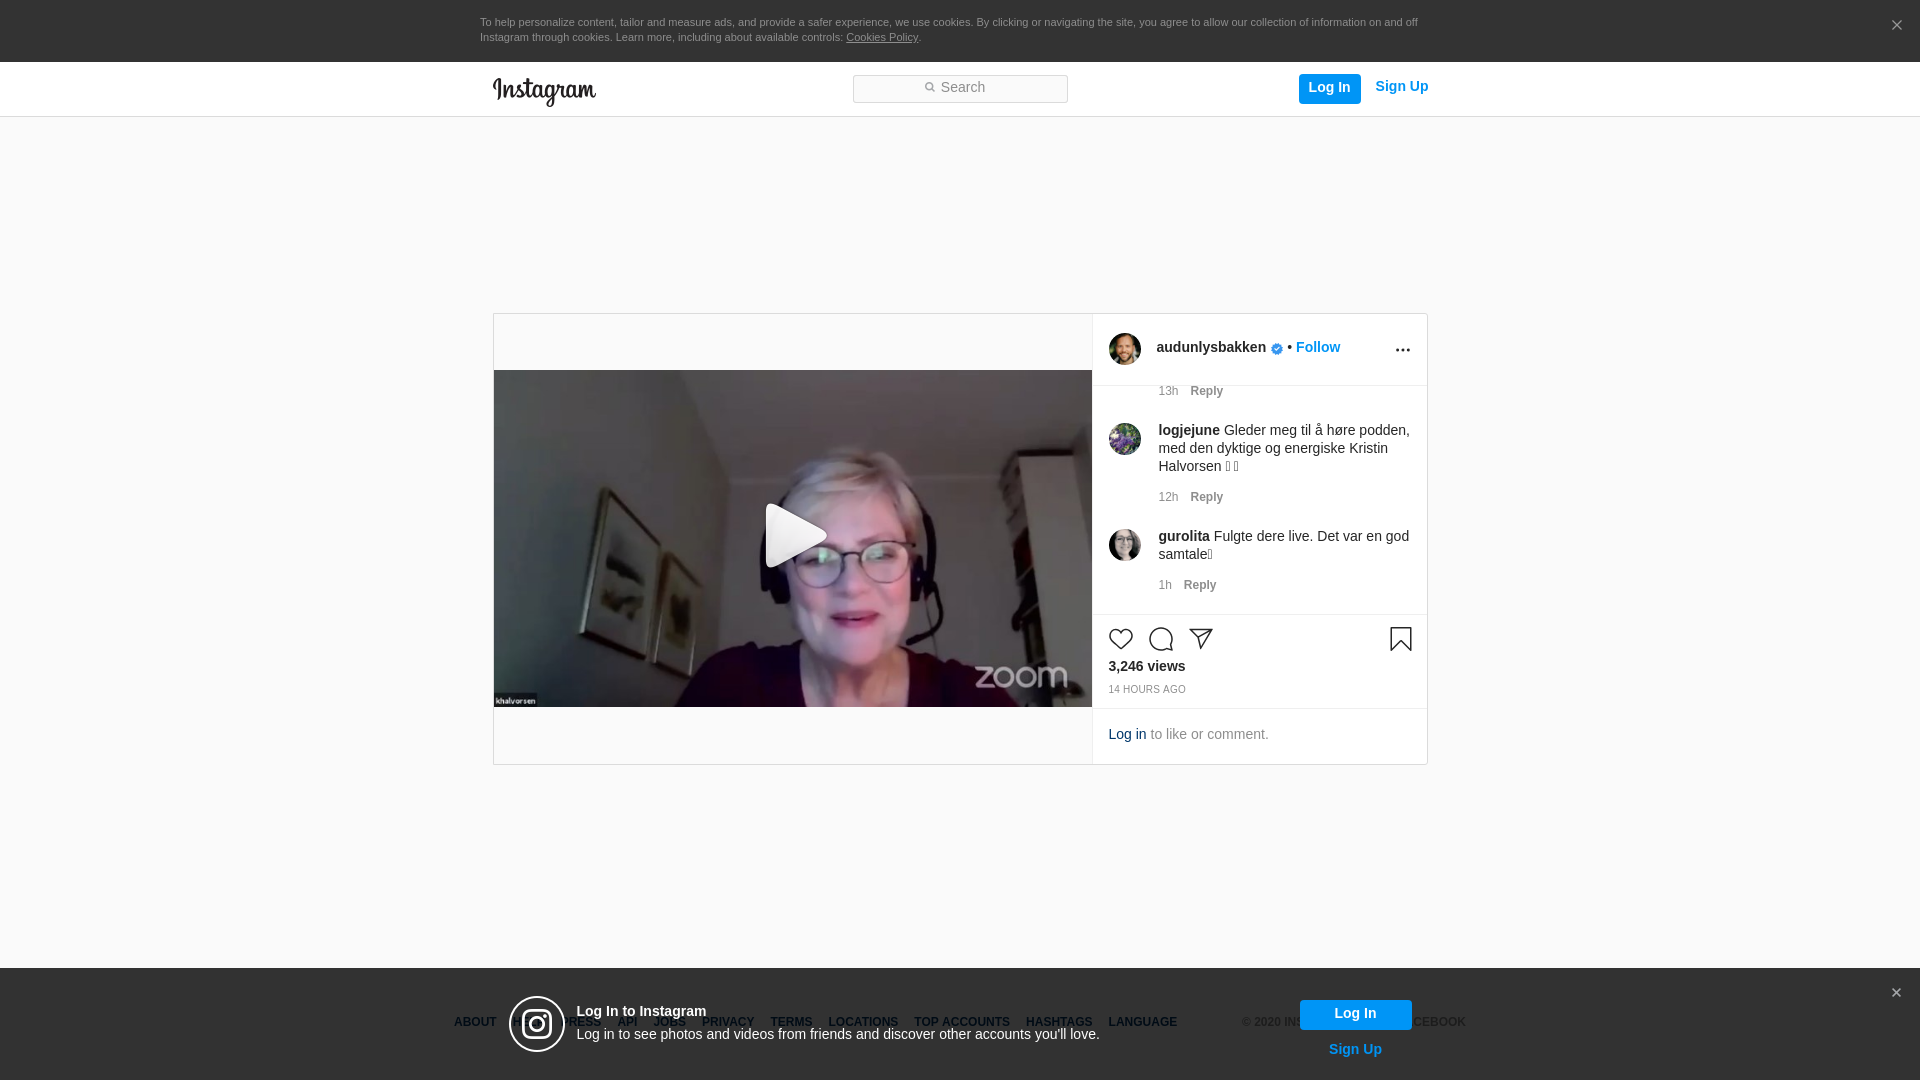Click the 3,246 views count

(x=1147, y=666)
